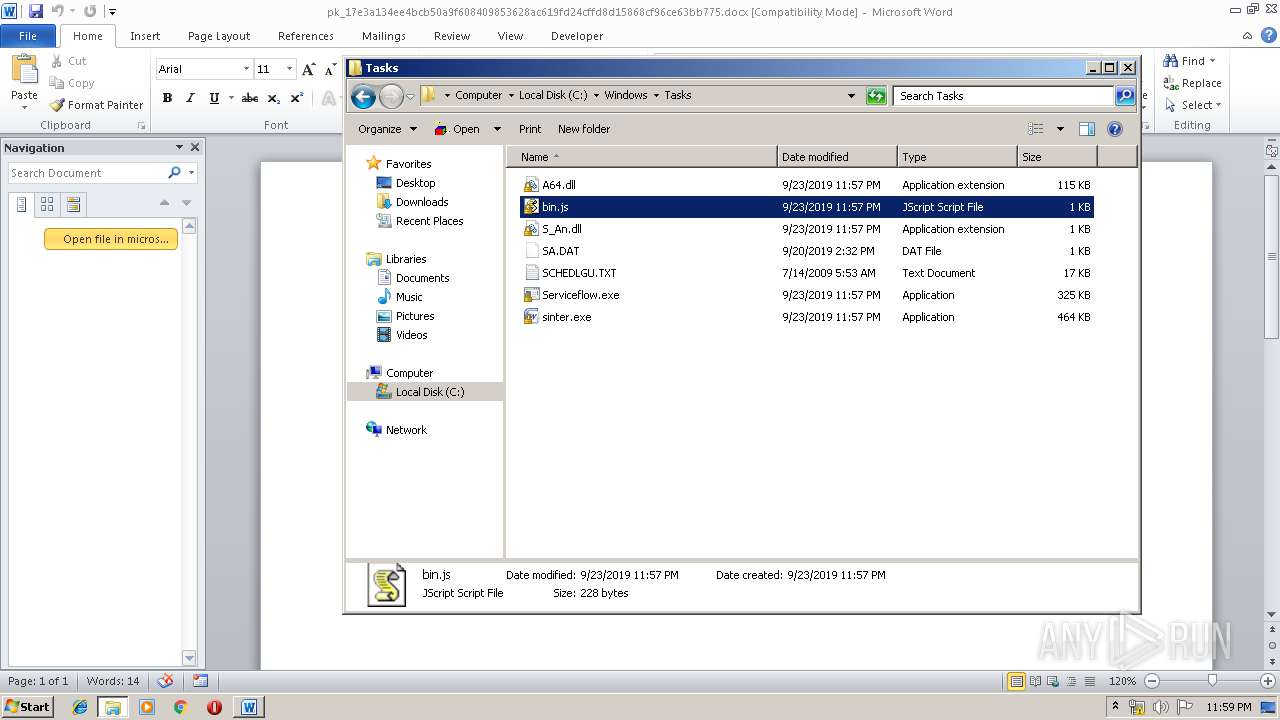Open the File tab in Word
Screen dimensions: 1280x720
(x=28, y=36)
